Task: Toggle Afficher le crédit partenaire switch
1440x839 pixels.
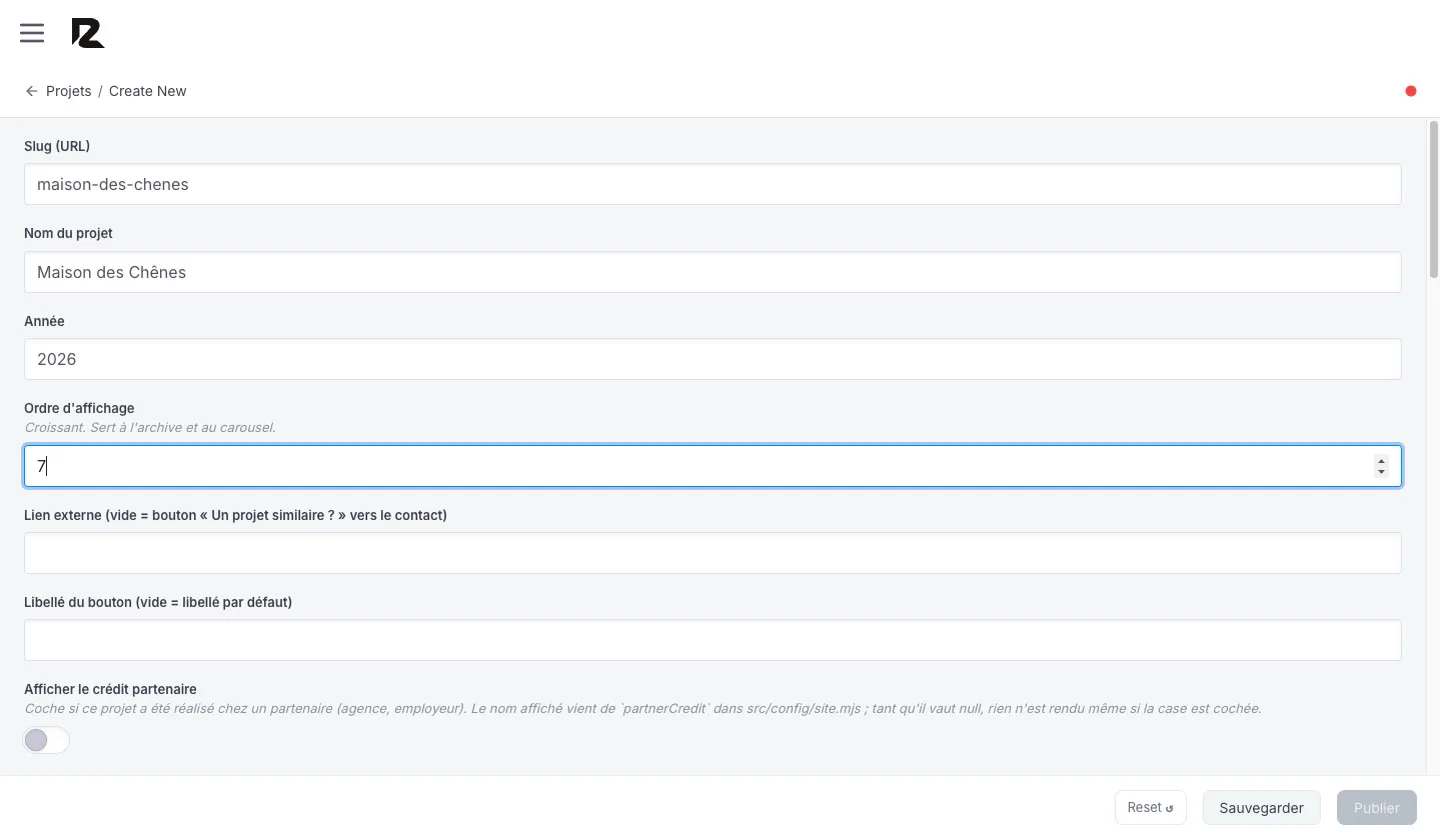Action: pyautogui.click(x=47, y=740)
